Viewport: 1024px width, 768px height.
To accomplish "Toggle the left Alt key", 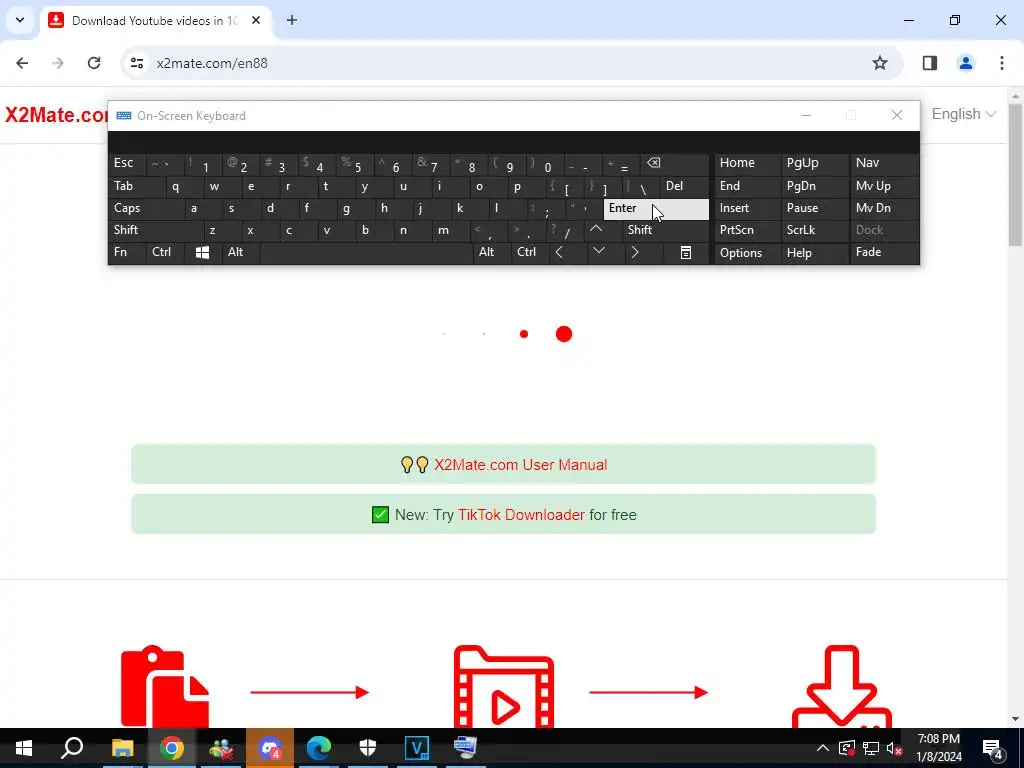I will [x=240, y=252].
